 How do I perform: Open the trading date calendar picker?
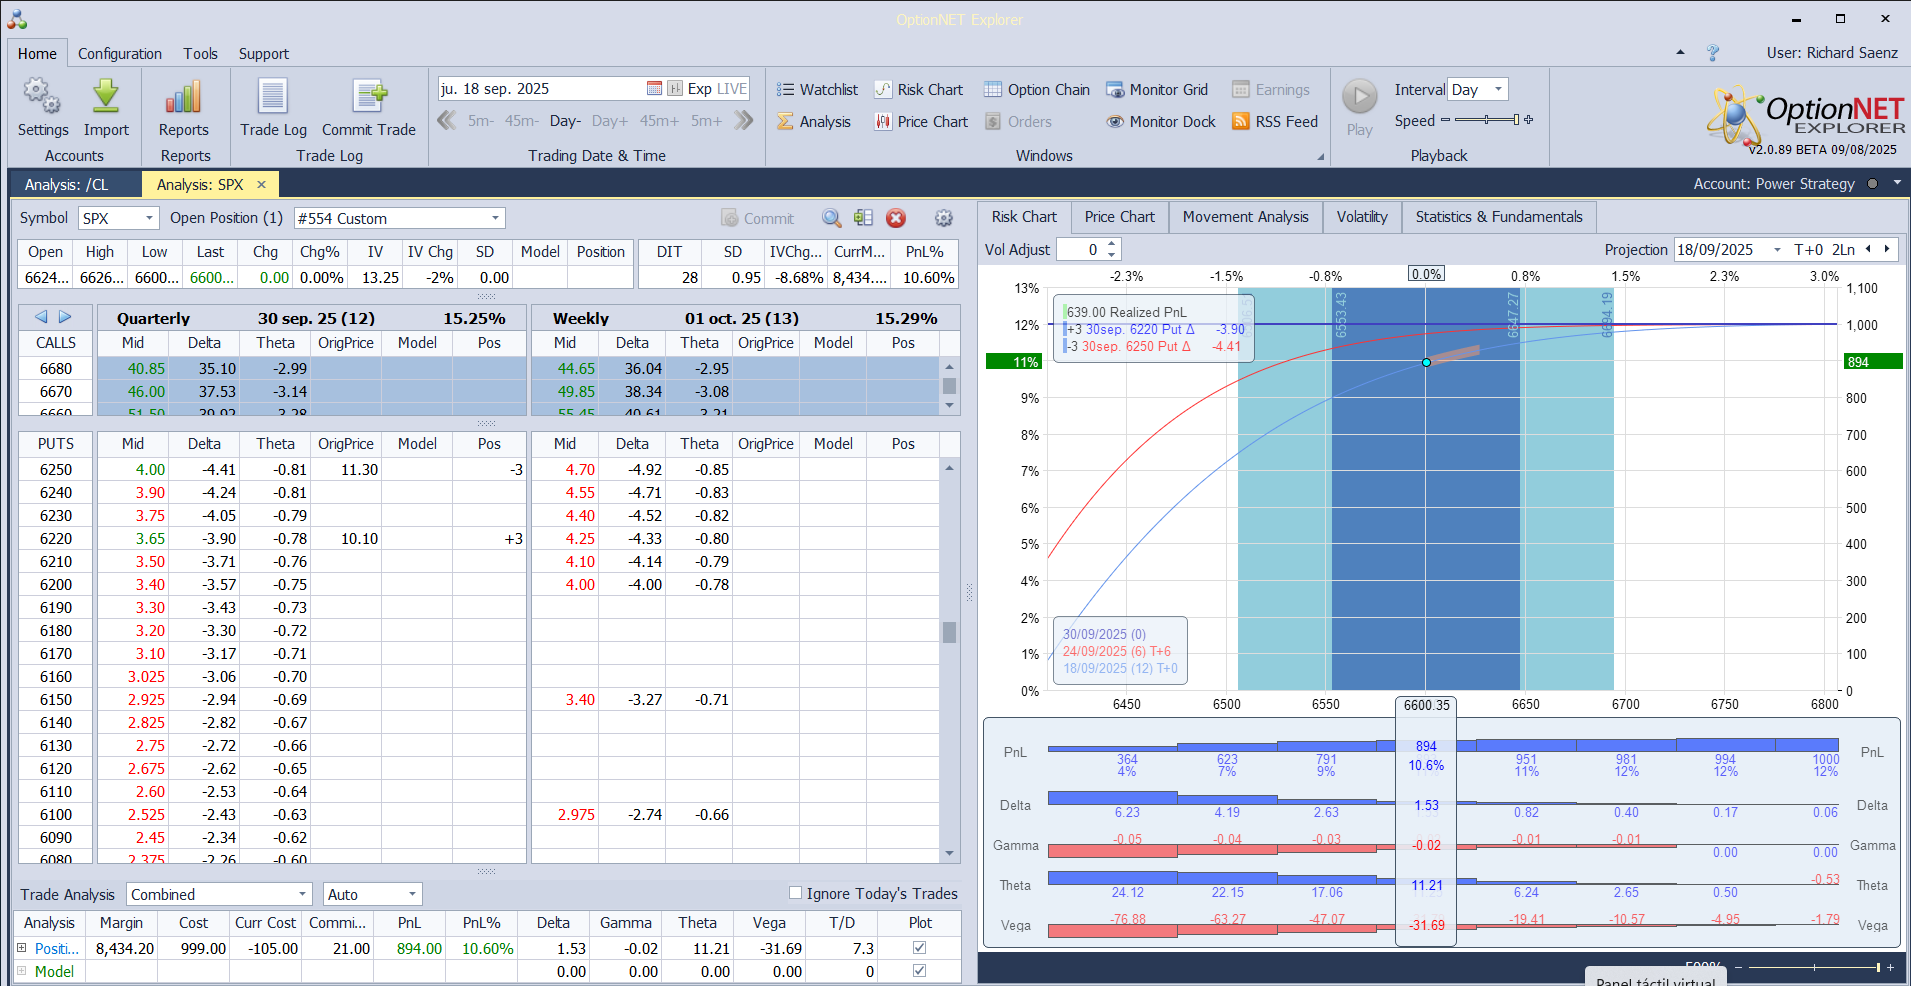pyautogui.click(x=654, y=89)
